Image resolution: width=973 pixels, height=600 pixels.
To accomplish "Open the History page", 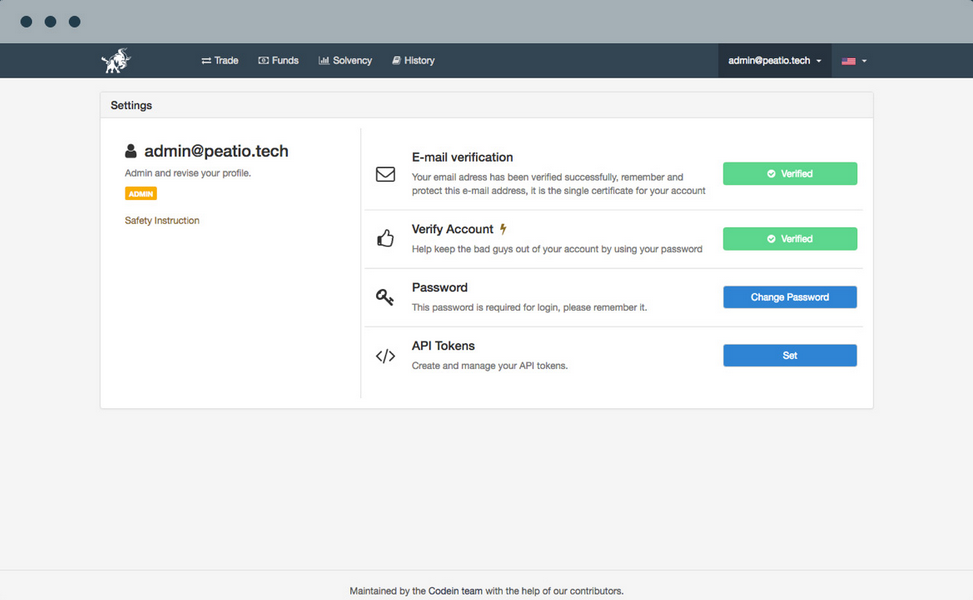I will [x=413, y=60].
